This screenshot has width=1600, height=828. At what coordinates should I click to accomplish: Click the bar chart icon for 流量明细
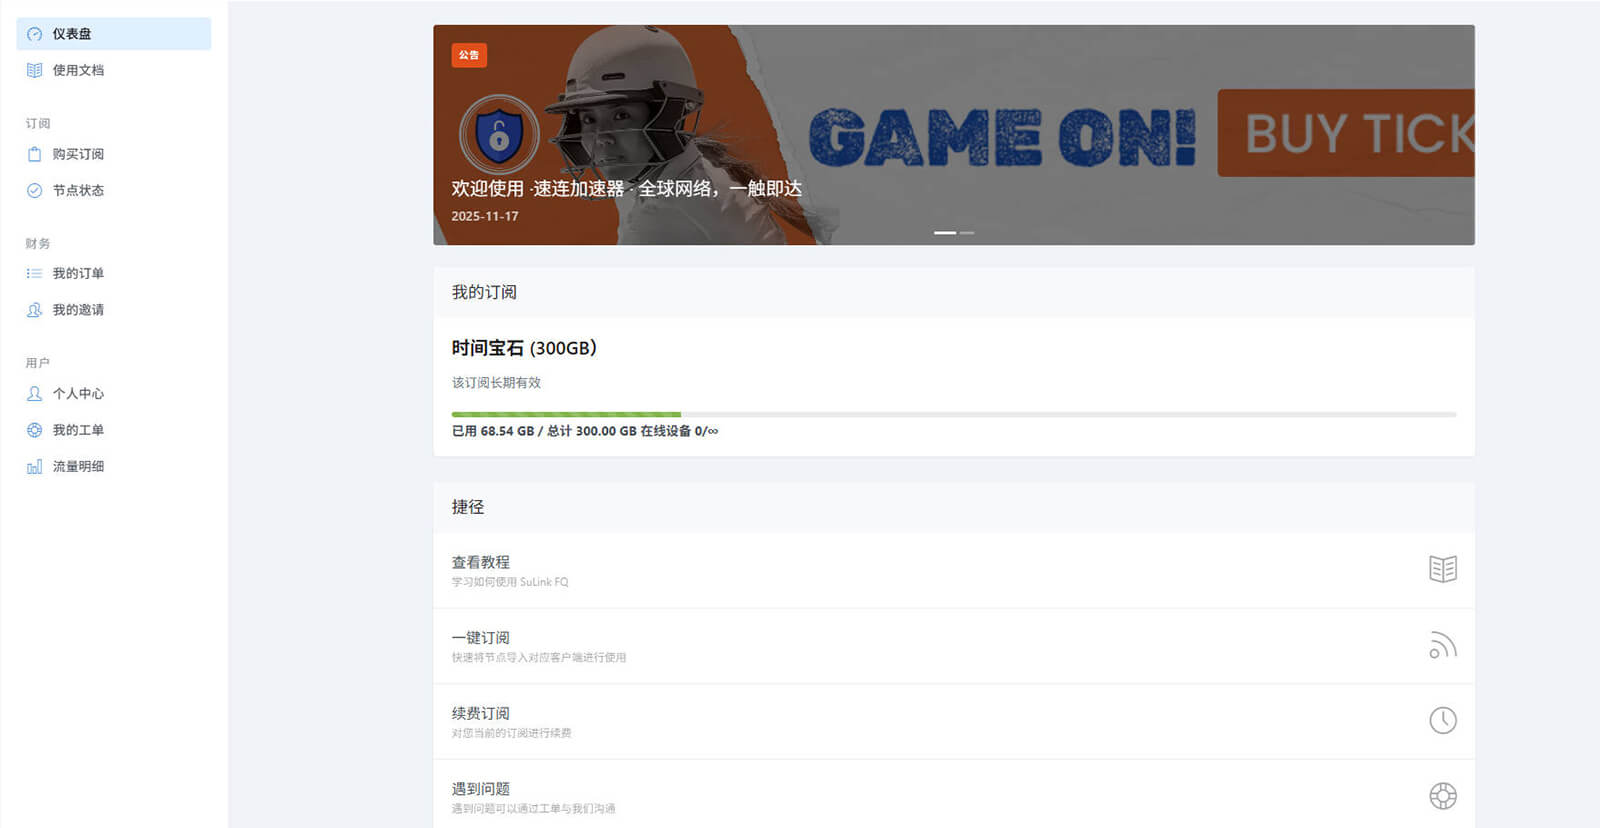coord(34,466)
